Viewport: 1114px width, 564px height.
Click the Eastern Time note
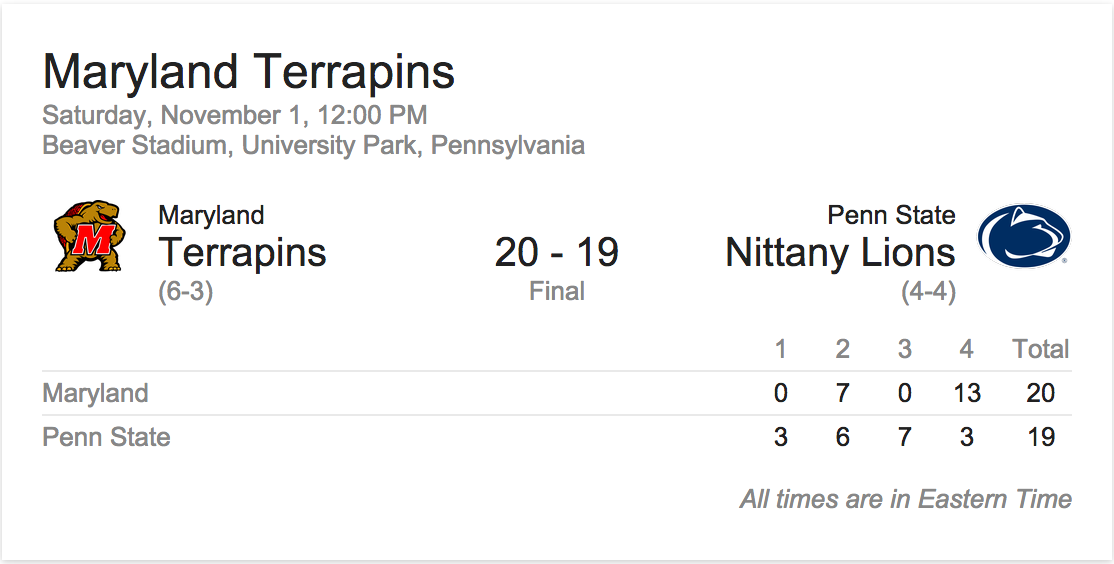(906, 499)
